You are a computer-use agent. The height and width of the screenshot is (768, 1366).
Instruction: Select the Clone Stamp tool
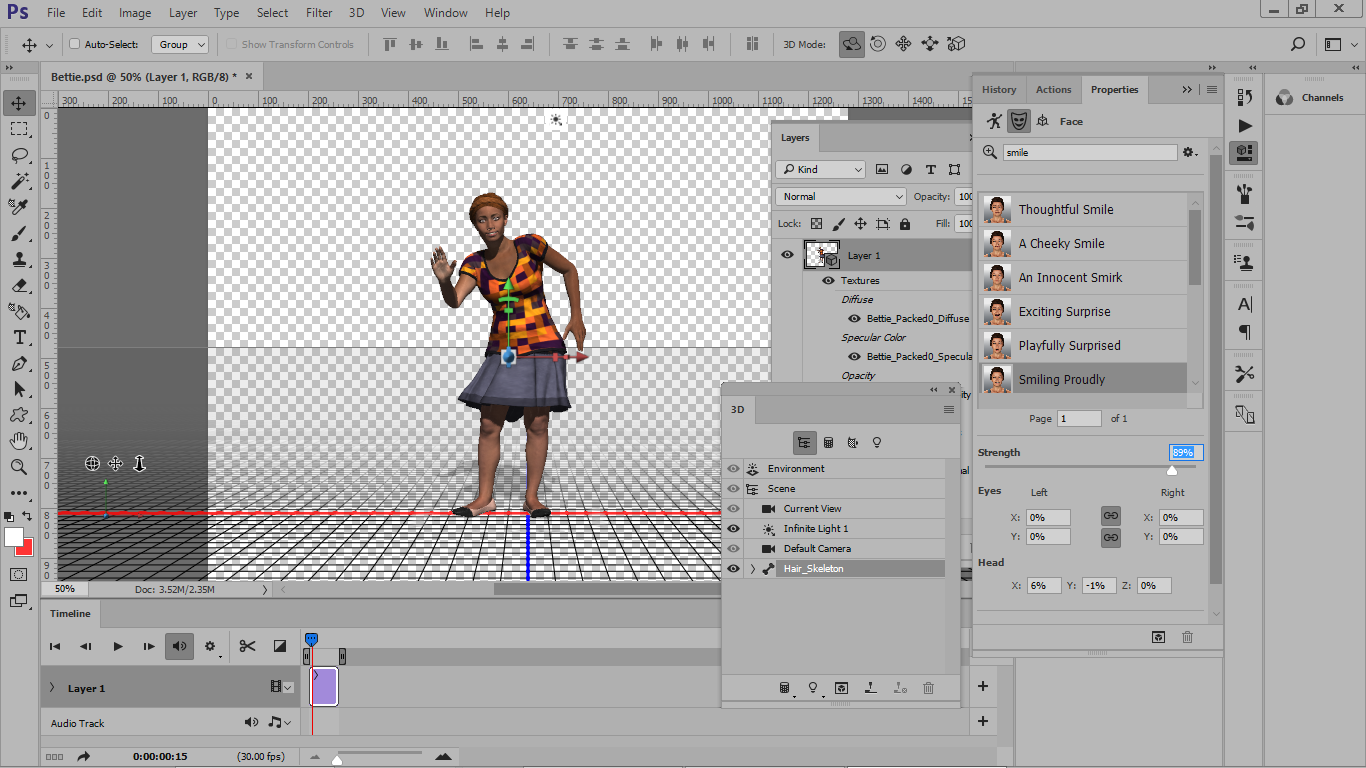(19, 259)
